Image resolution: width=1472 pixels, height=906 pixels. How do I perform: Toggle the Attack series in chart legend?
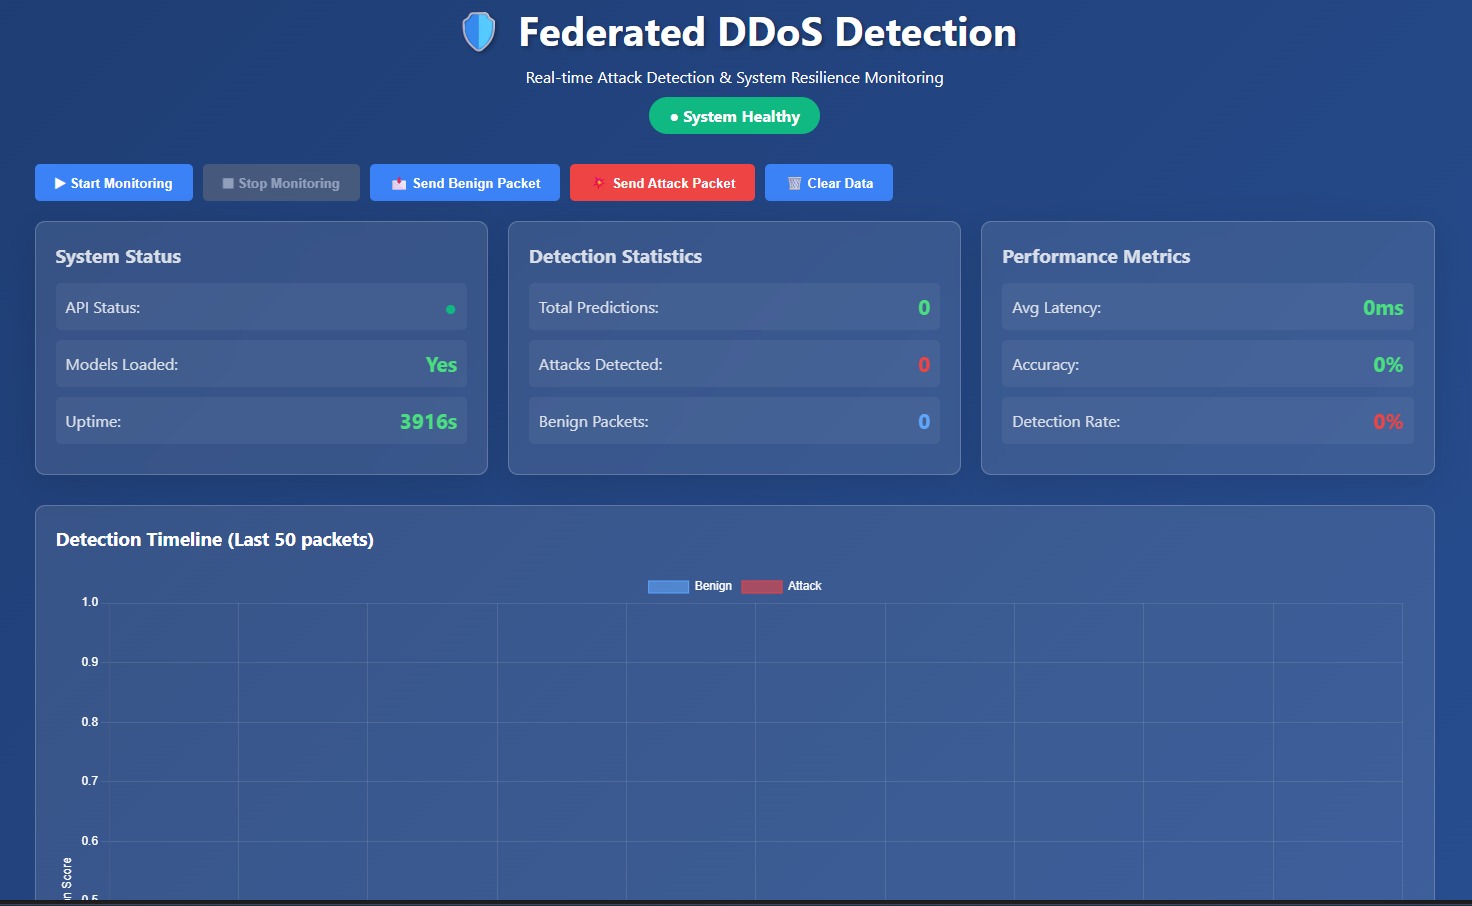(804, 586)
